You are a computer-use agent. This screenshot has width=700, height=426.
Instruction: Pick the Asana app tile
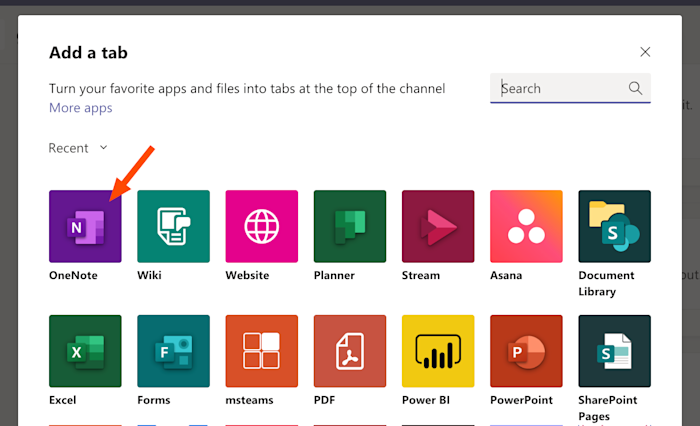point(526,226)
